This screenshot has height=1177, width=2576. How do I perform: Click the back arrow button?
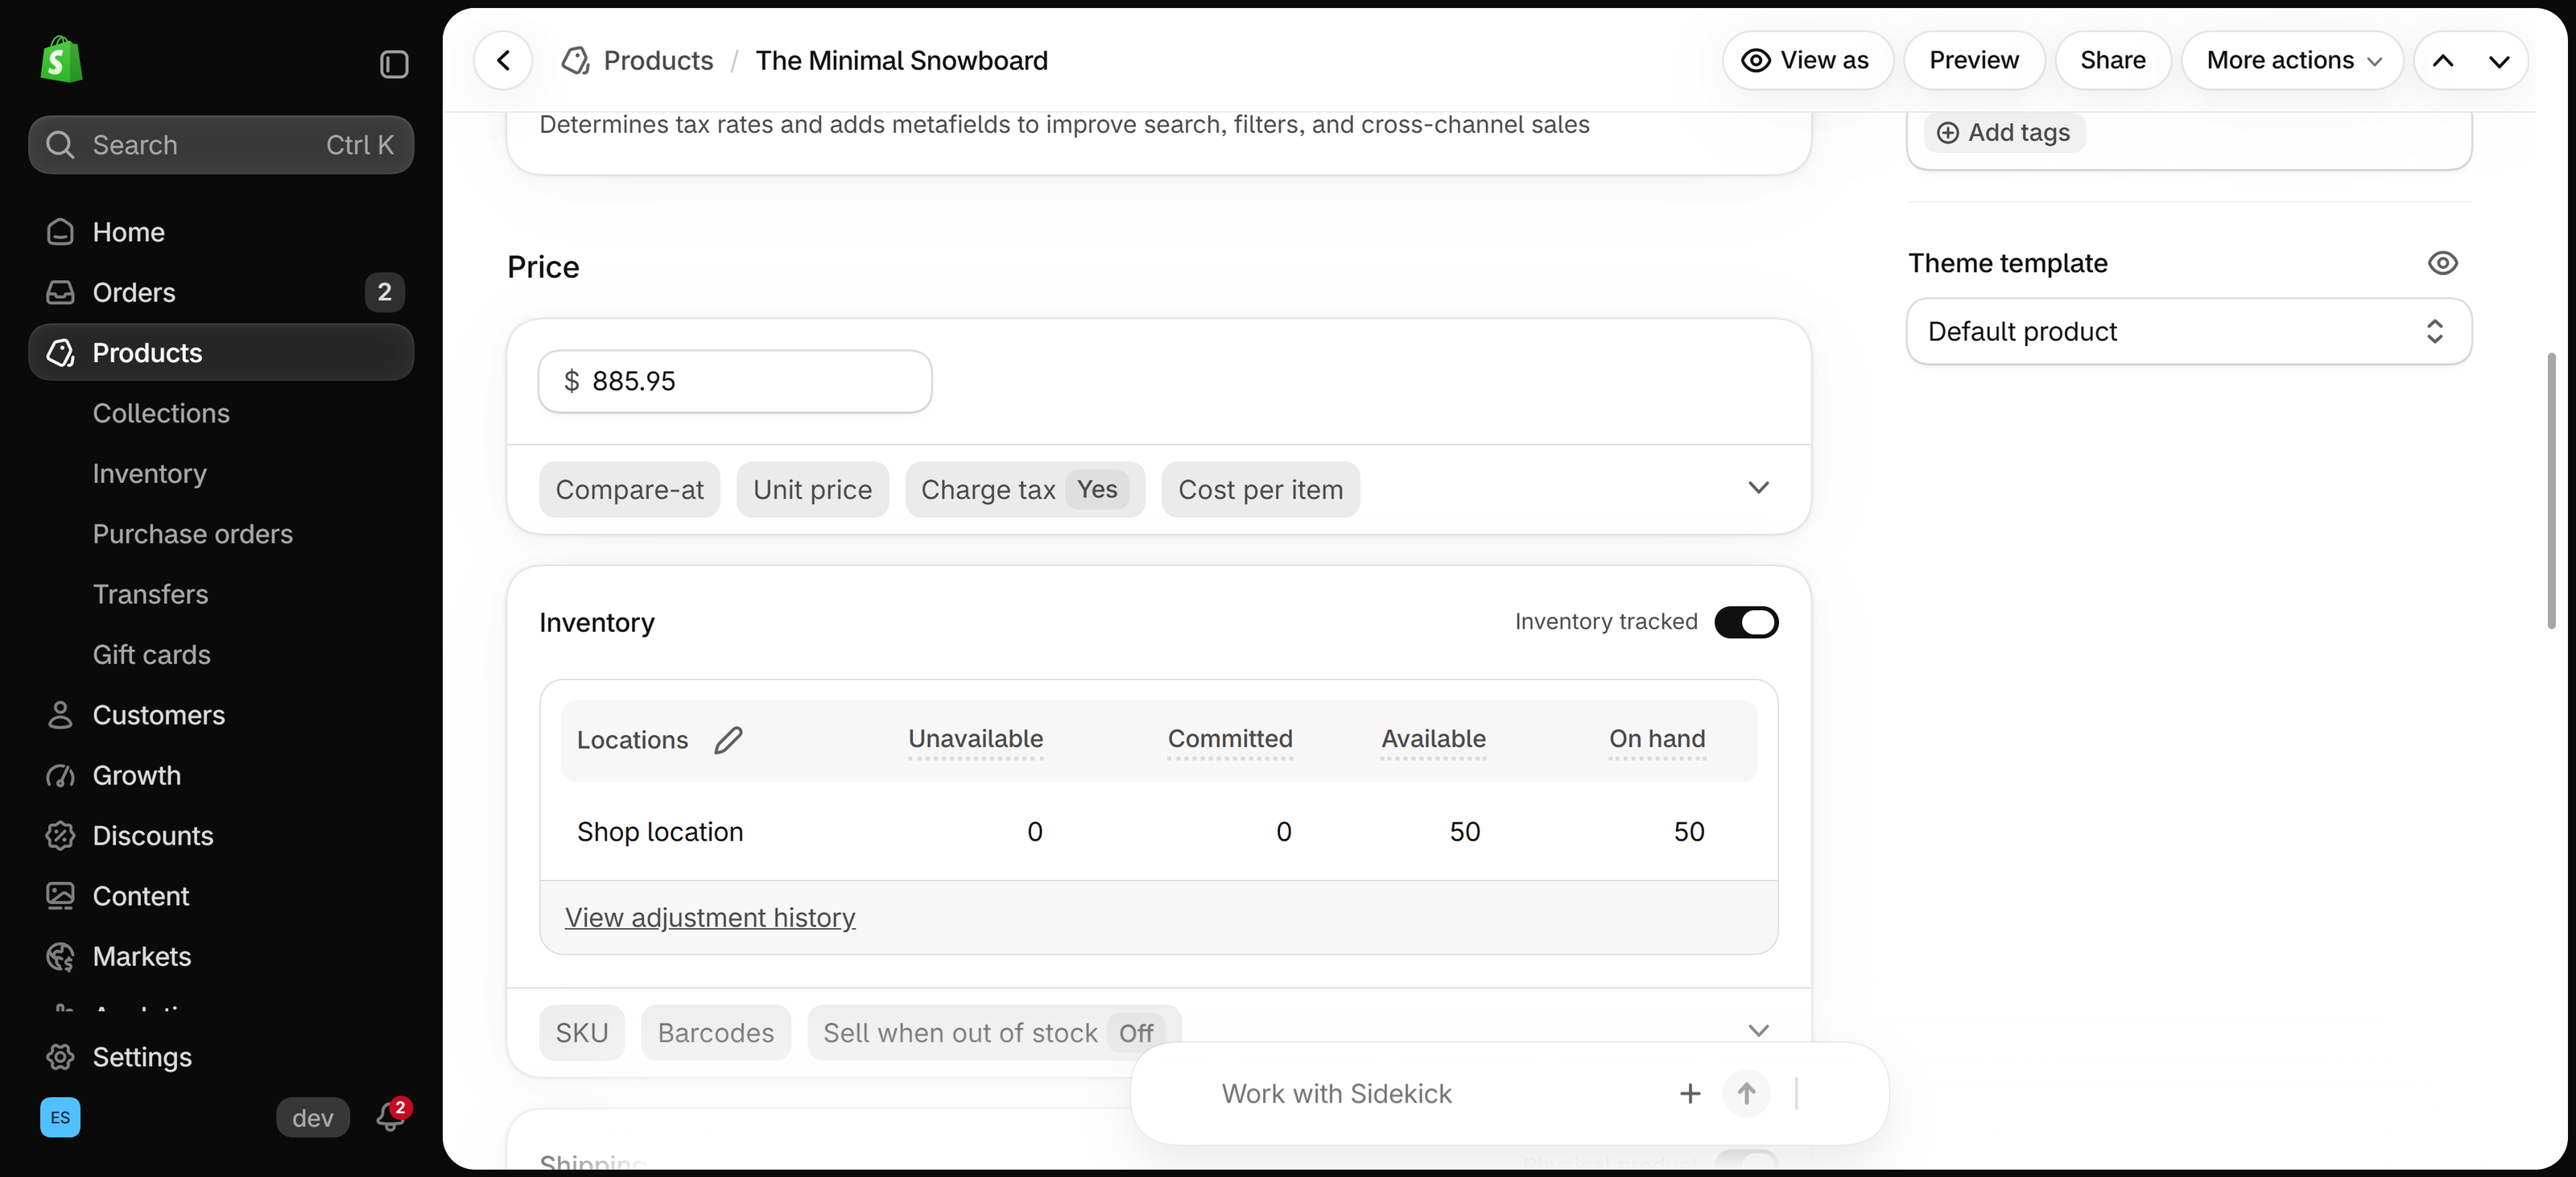[503, 60]
